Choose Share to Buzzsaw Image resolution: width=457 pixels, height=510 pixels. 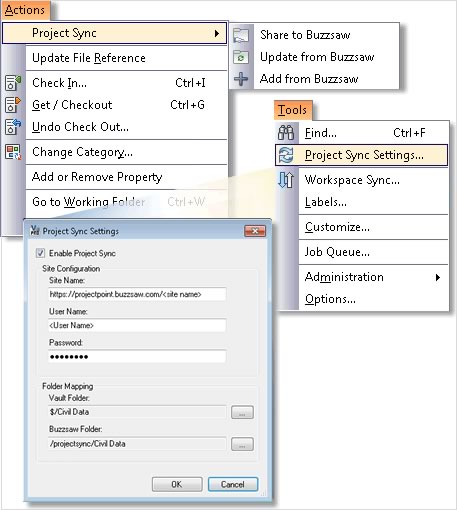(x=315, y=35)
